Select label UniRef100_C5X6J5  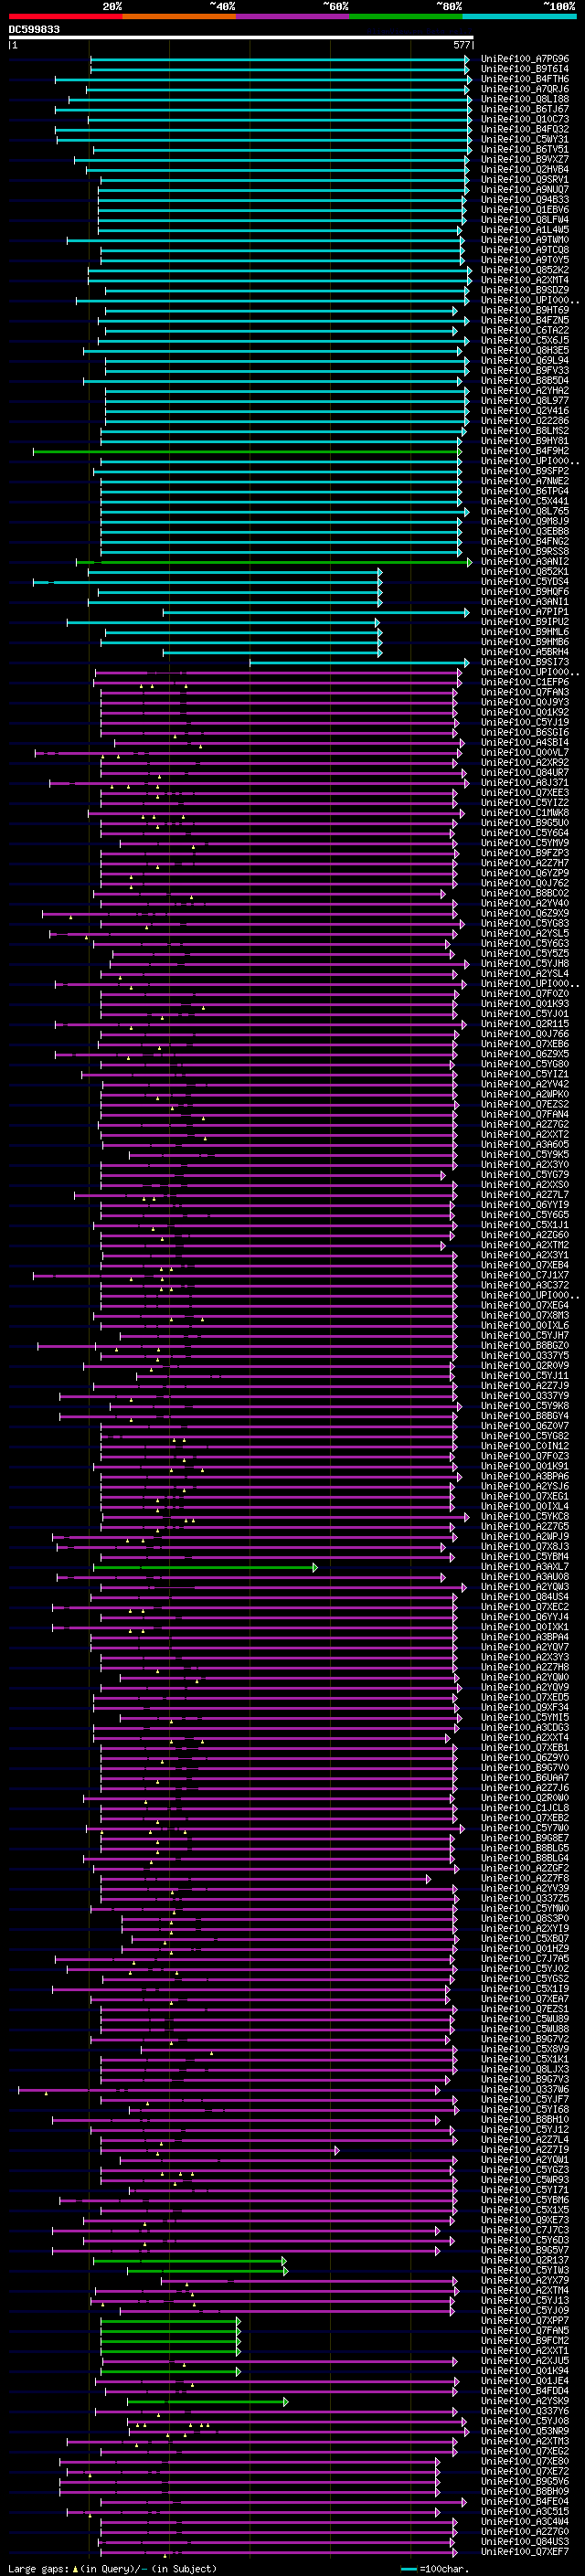pos(525,340)
